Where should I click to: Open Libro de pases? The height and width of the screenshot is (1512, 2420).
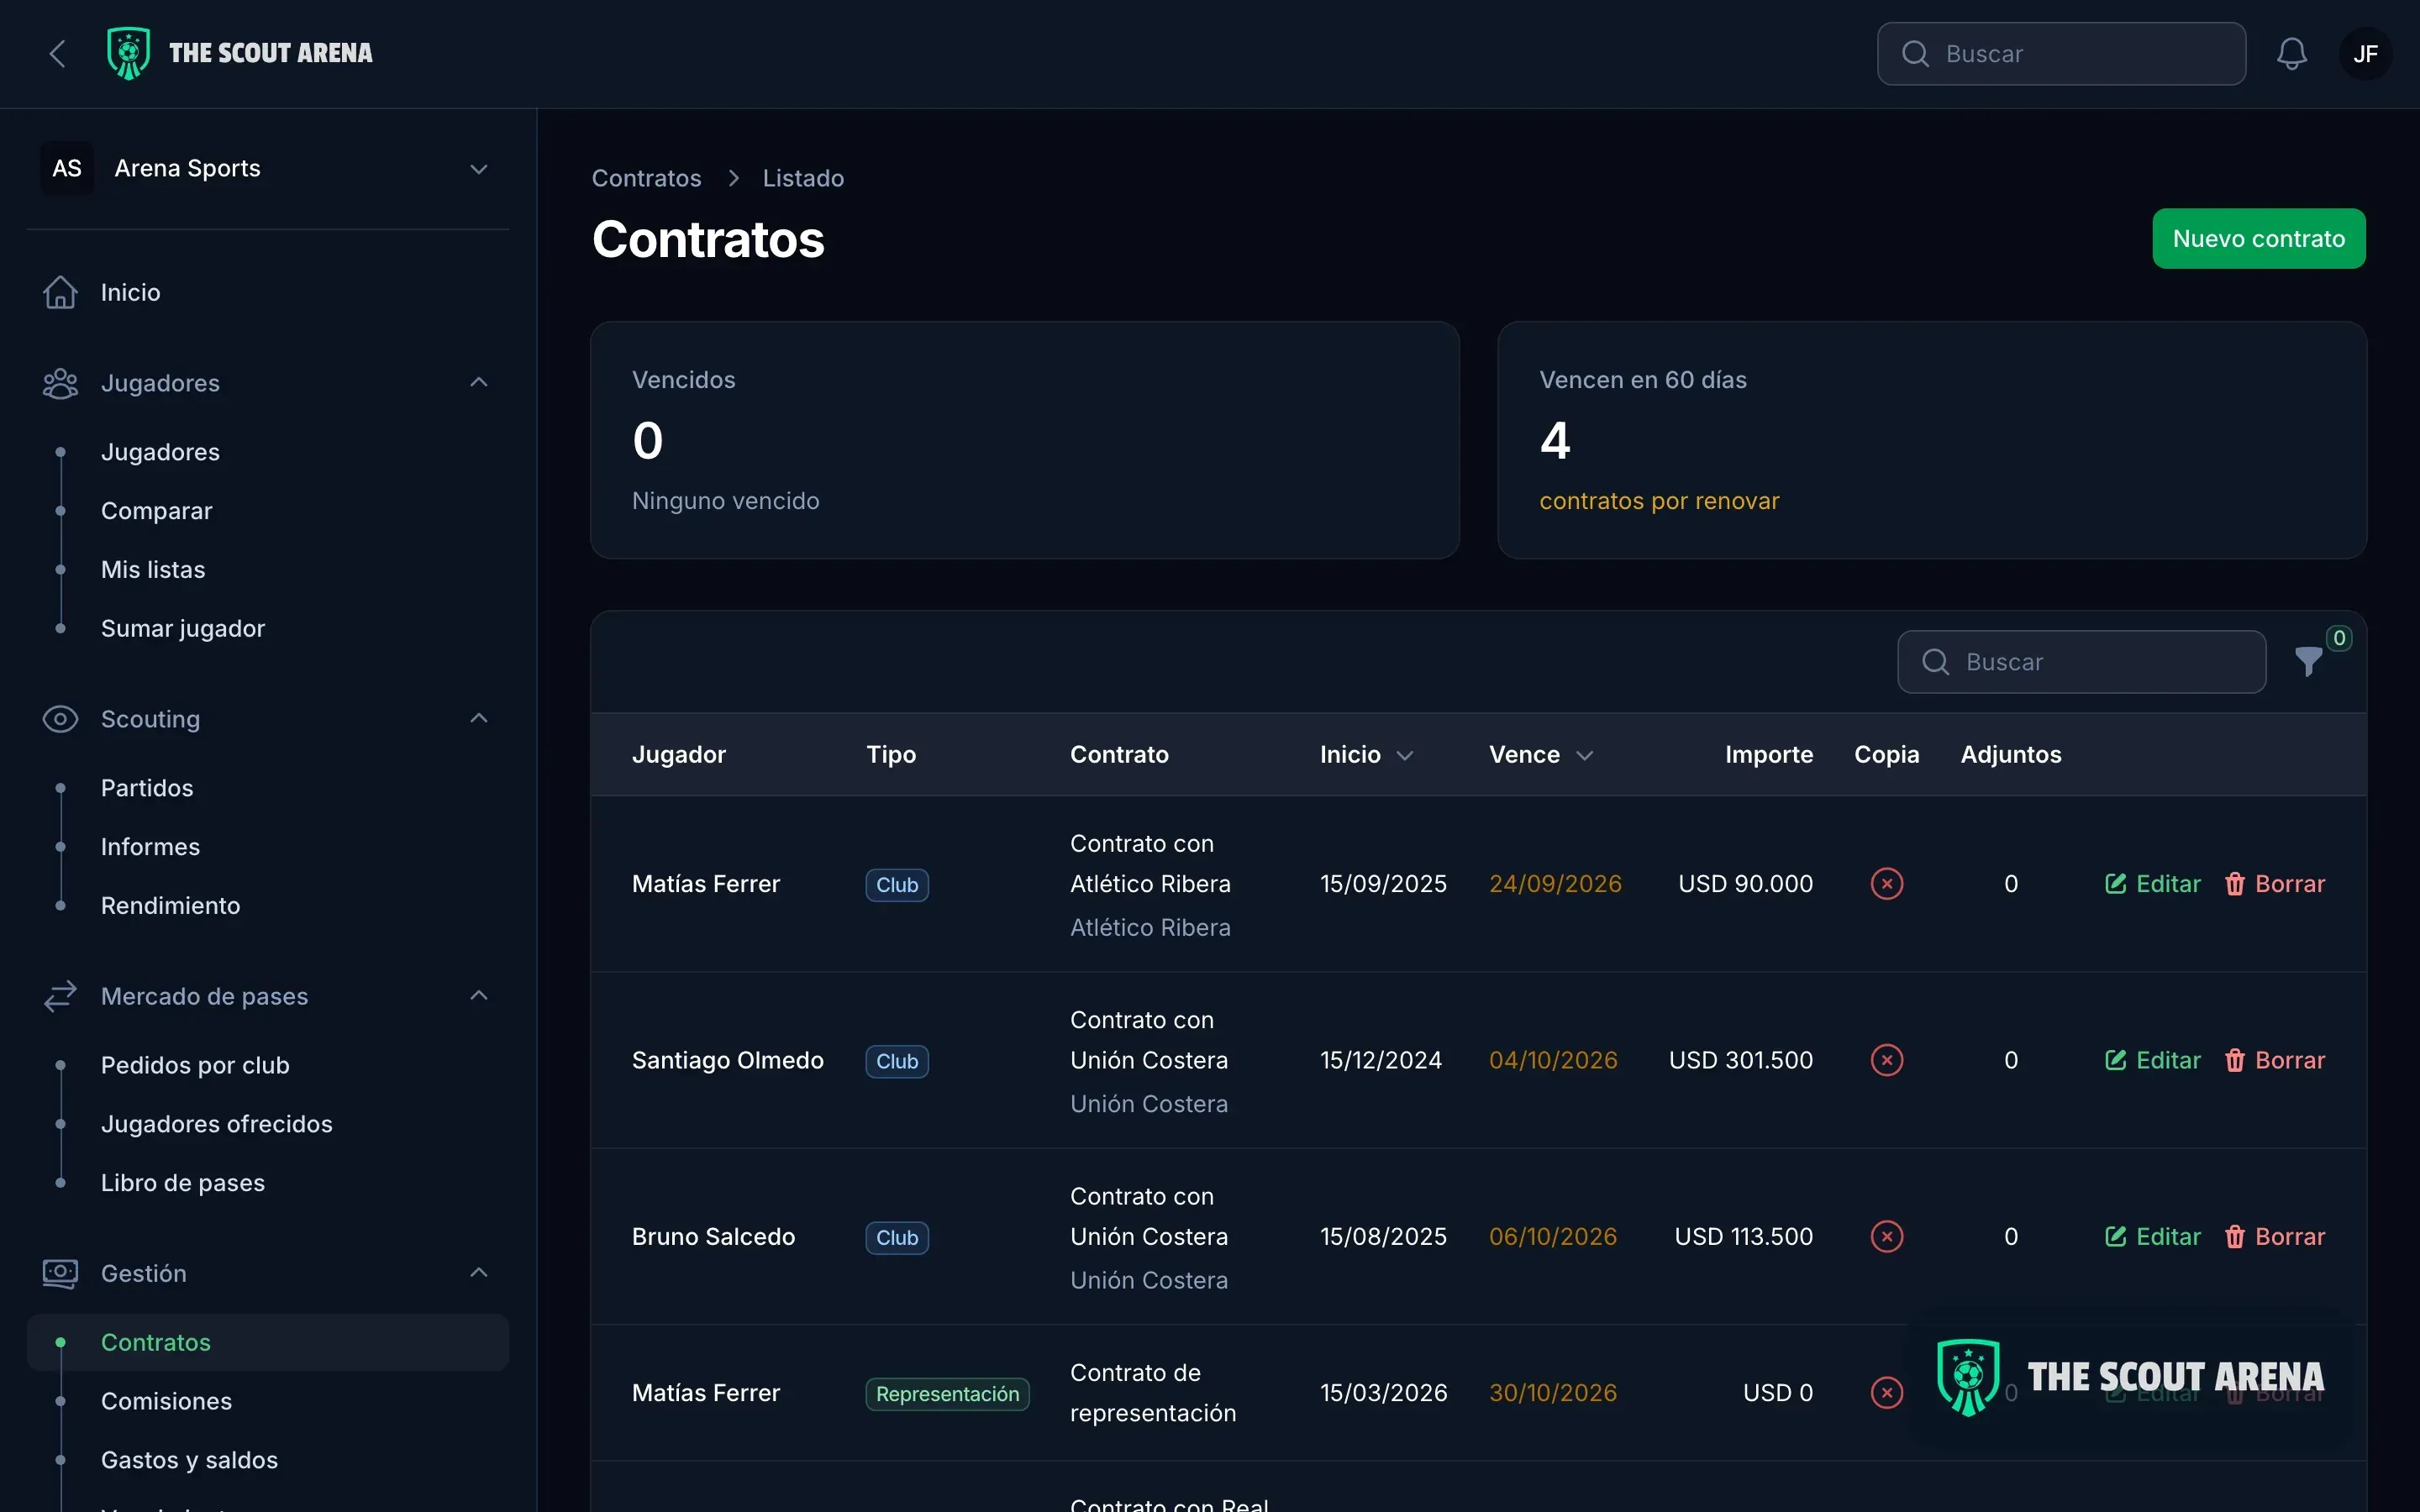click(183, 1183)
